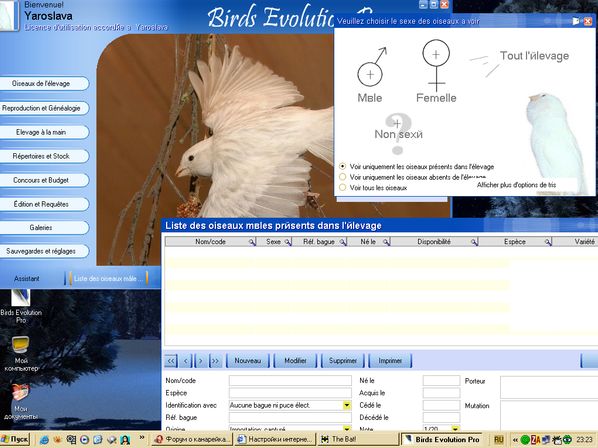Click the search icon in Espèce column
598x448 pixels.
point(548,242)
